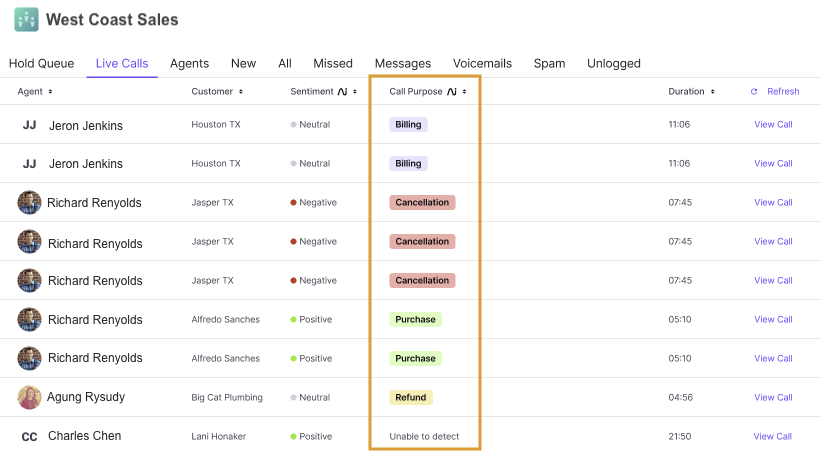Click Agung Rysudy's avatar photo
This screenshot has width=821, height=452.
pyautogui.click(x=29, y=398)
